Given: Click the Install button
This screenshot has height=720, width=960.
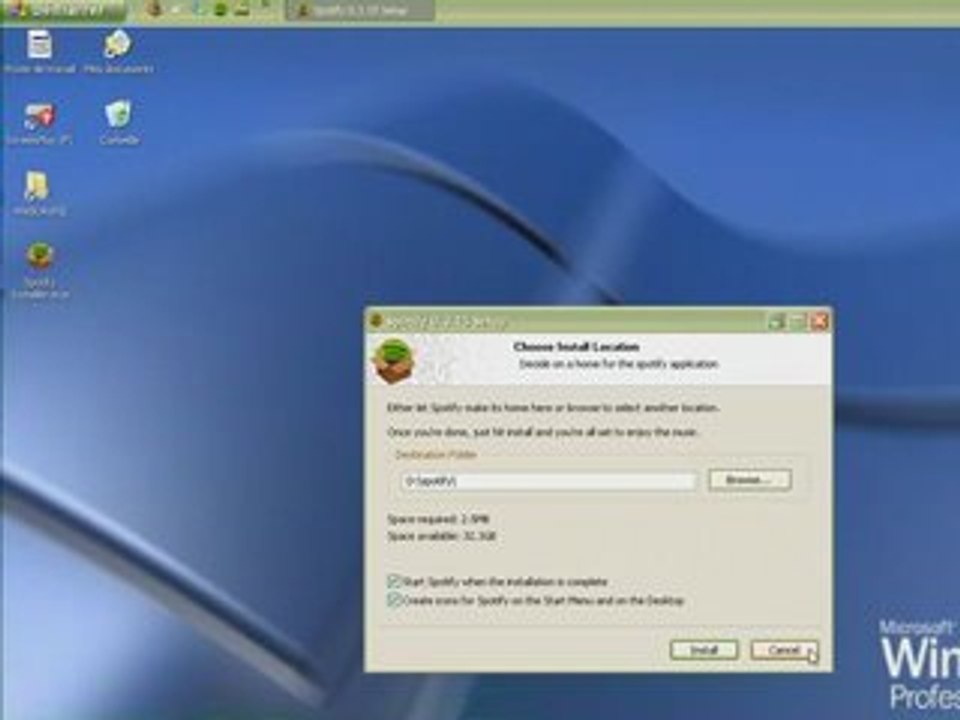Looking at the screenshot, I should coord(704,650).
